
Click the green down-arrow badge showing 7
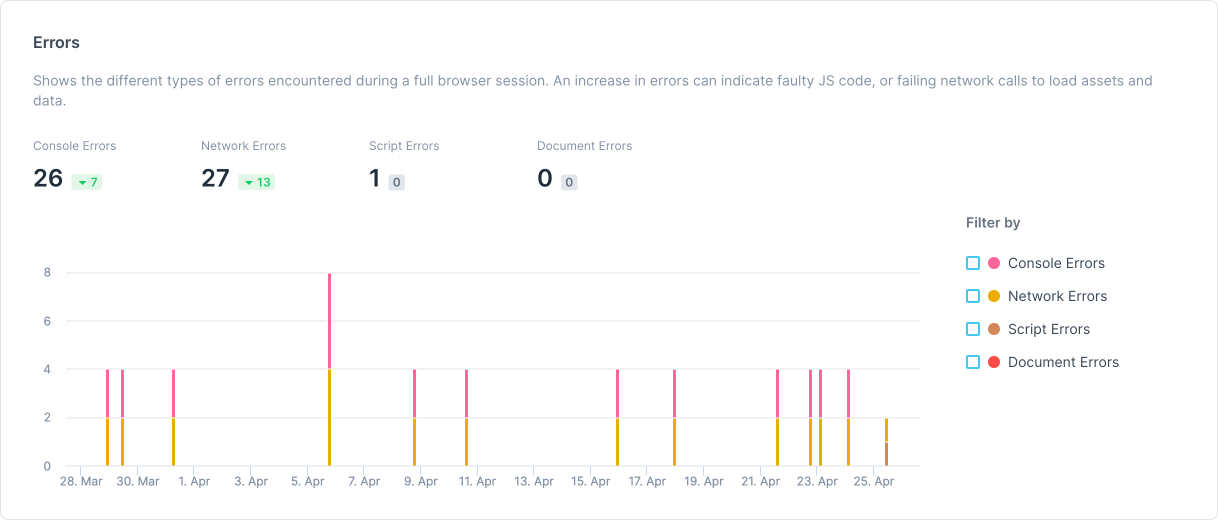[x=87, y=182]
